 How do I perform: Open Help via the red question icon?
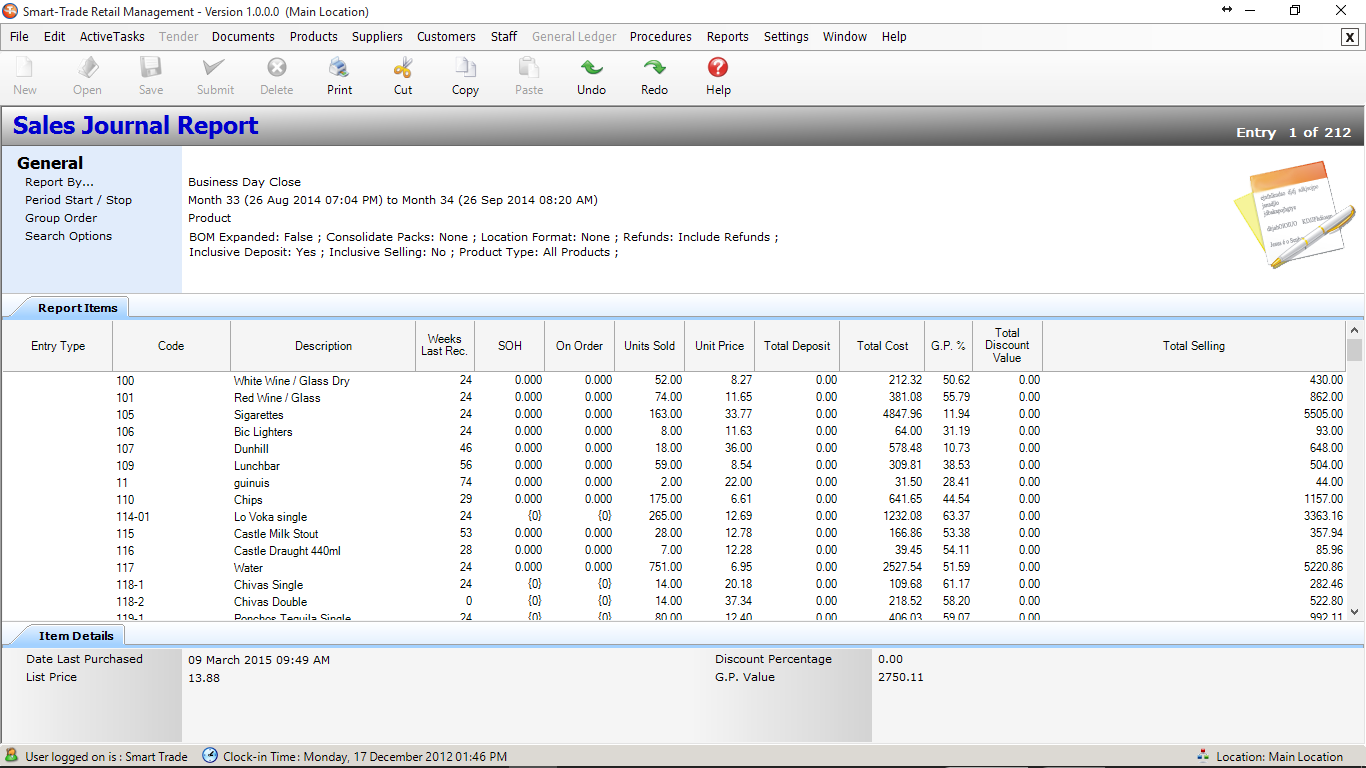coord(717,69)
